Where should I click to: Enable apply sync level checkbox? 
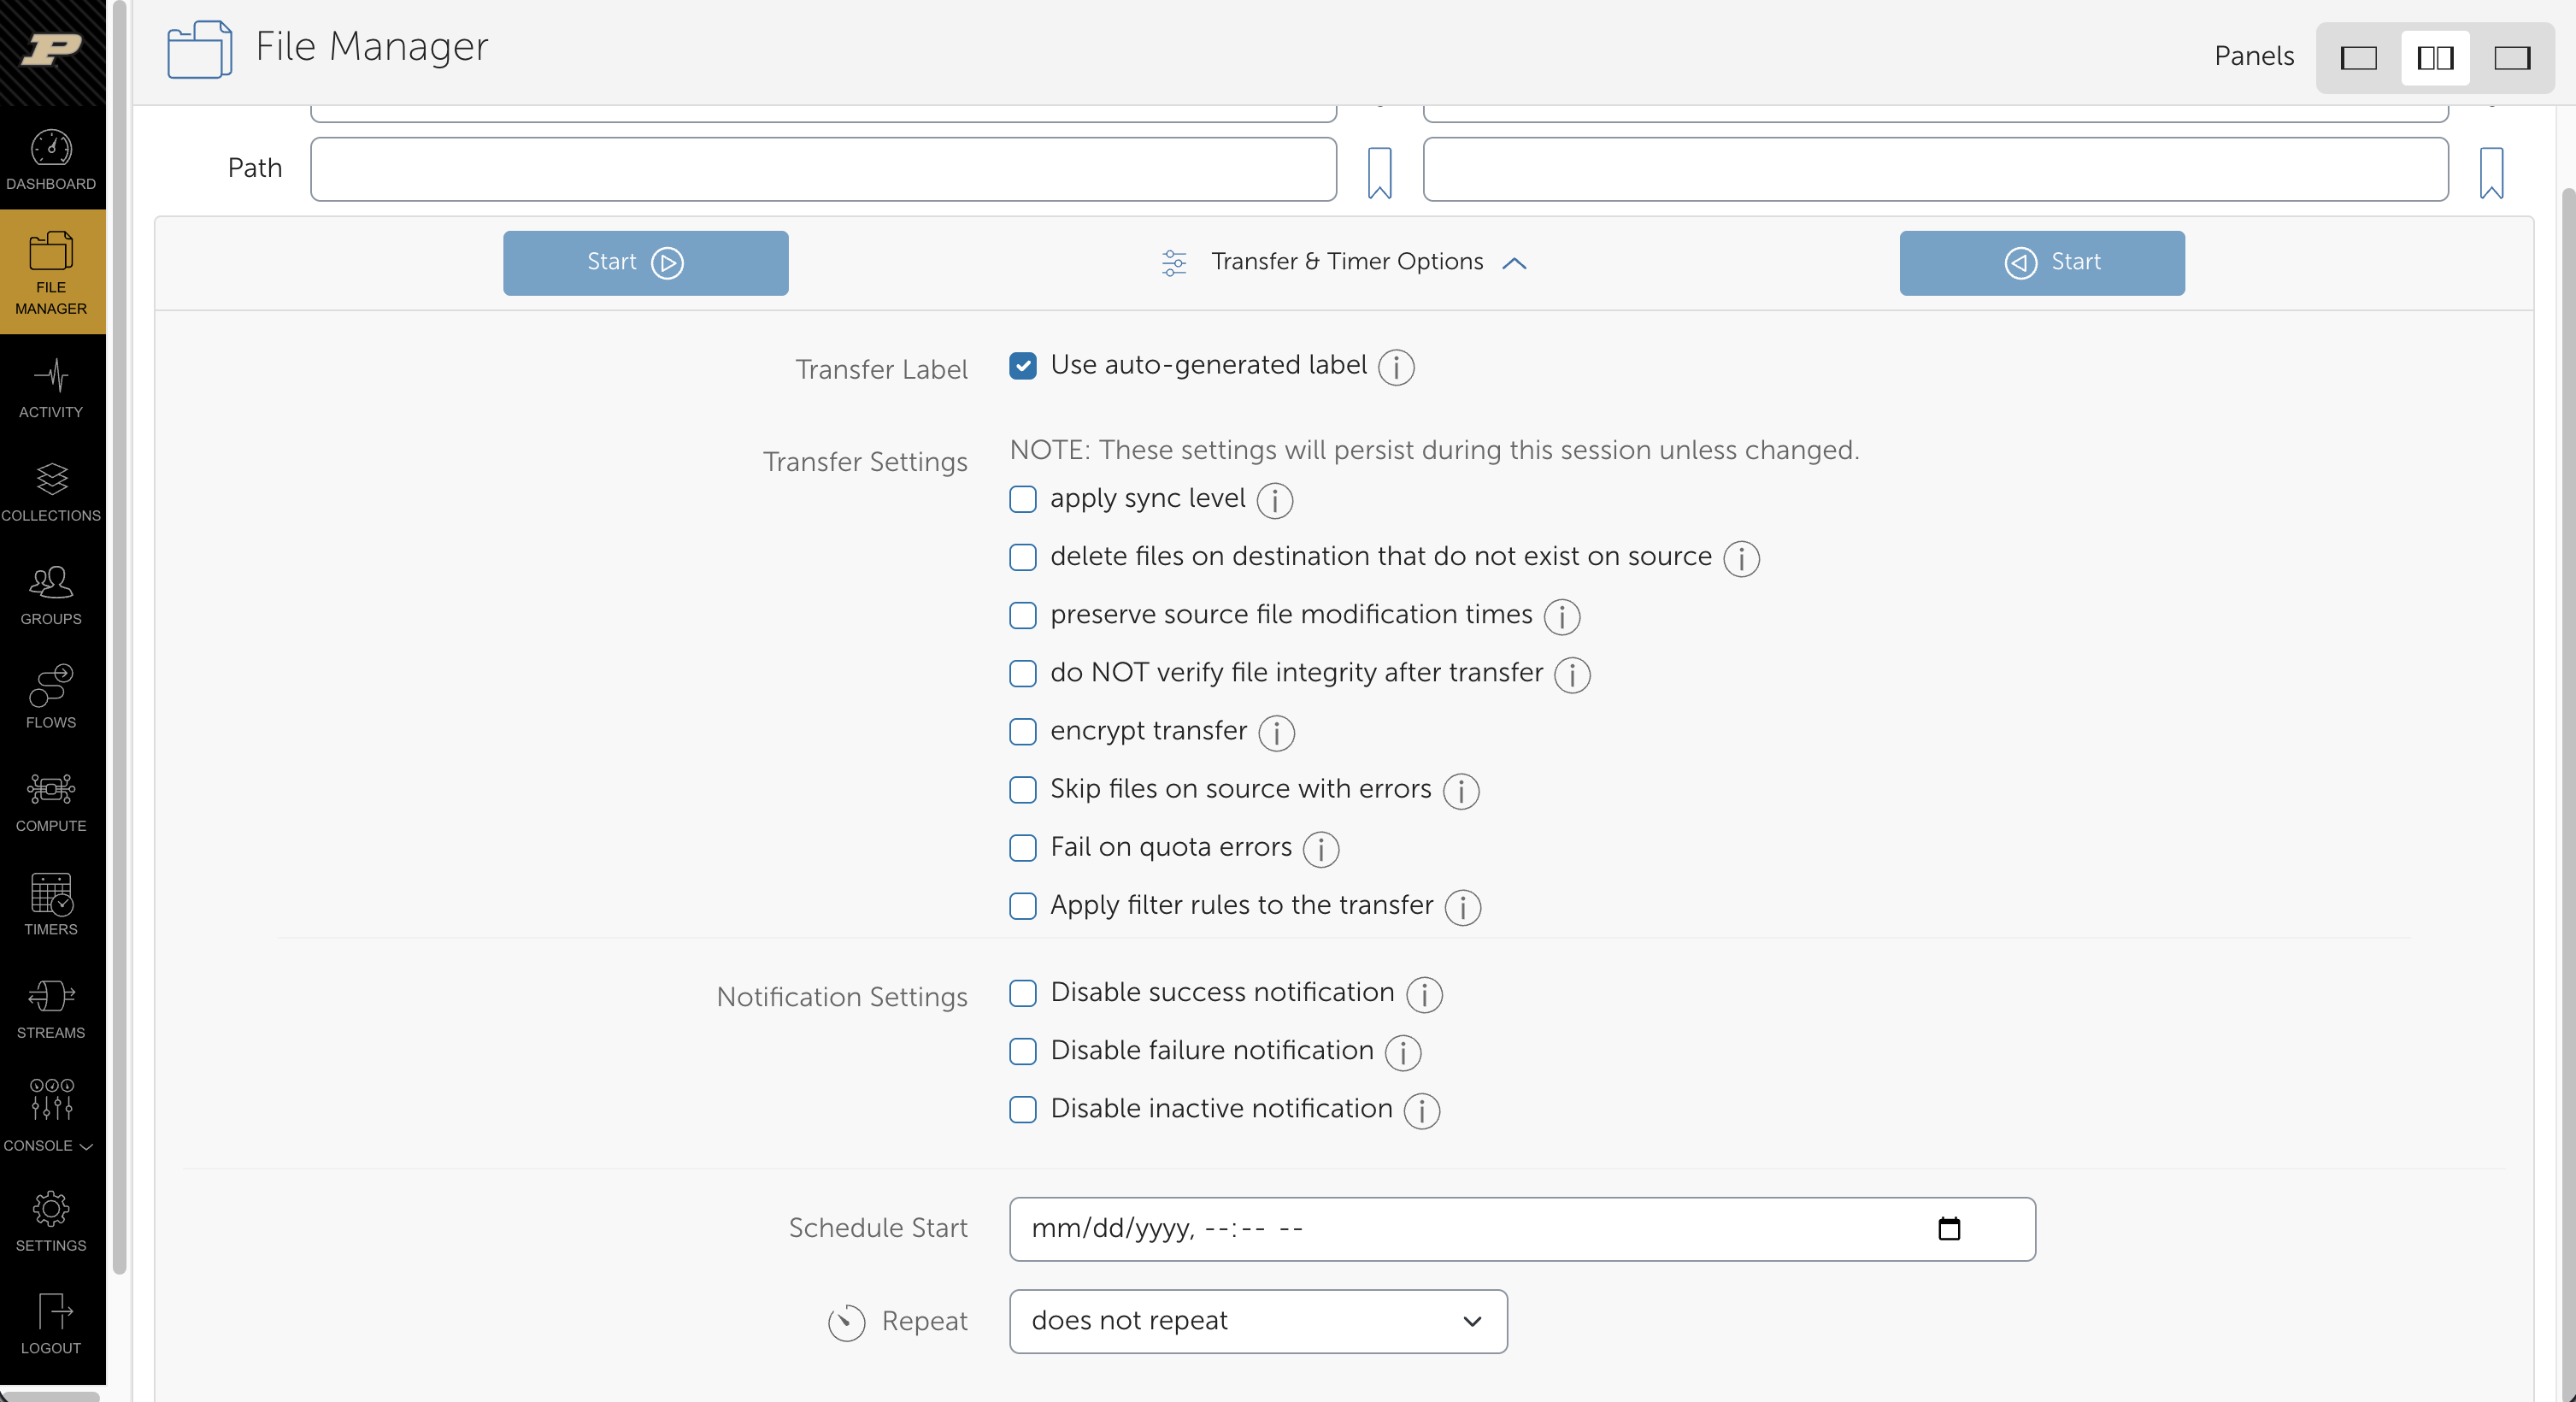(x=1023, y=499)
